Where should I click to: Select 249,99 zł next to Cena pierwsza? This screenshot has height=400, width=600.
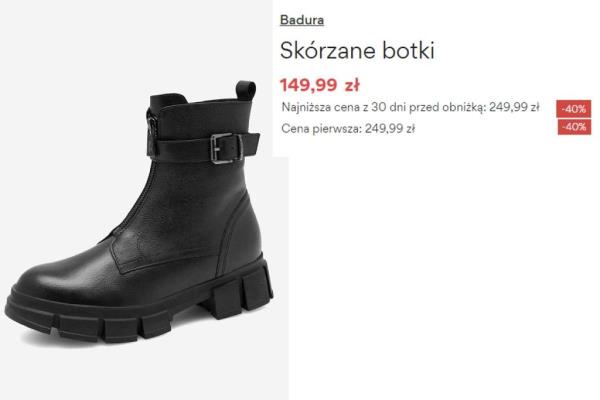(390, 129)
